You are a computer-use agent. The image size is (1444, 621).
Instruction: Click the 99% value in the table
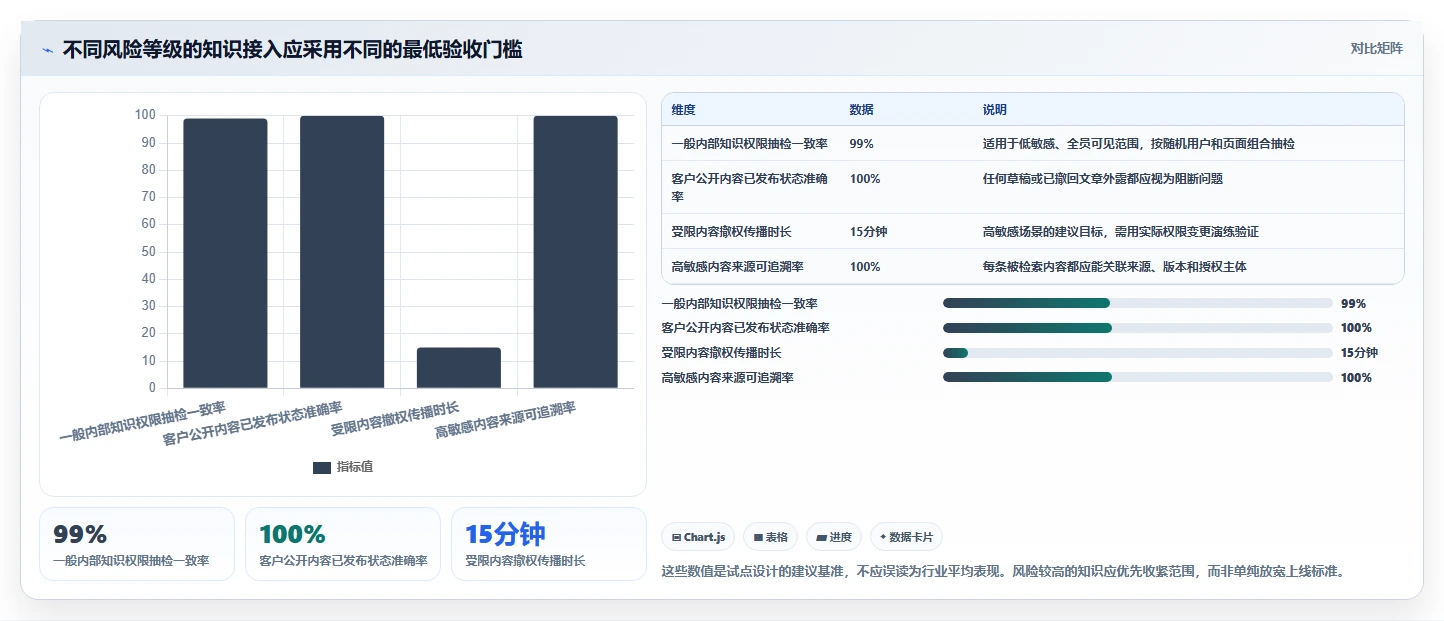click(x=861, y=144)
